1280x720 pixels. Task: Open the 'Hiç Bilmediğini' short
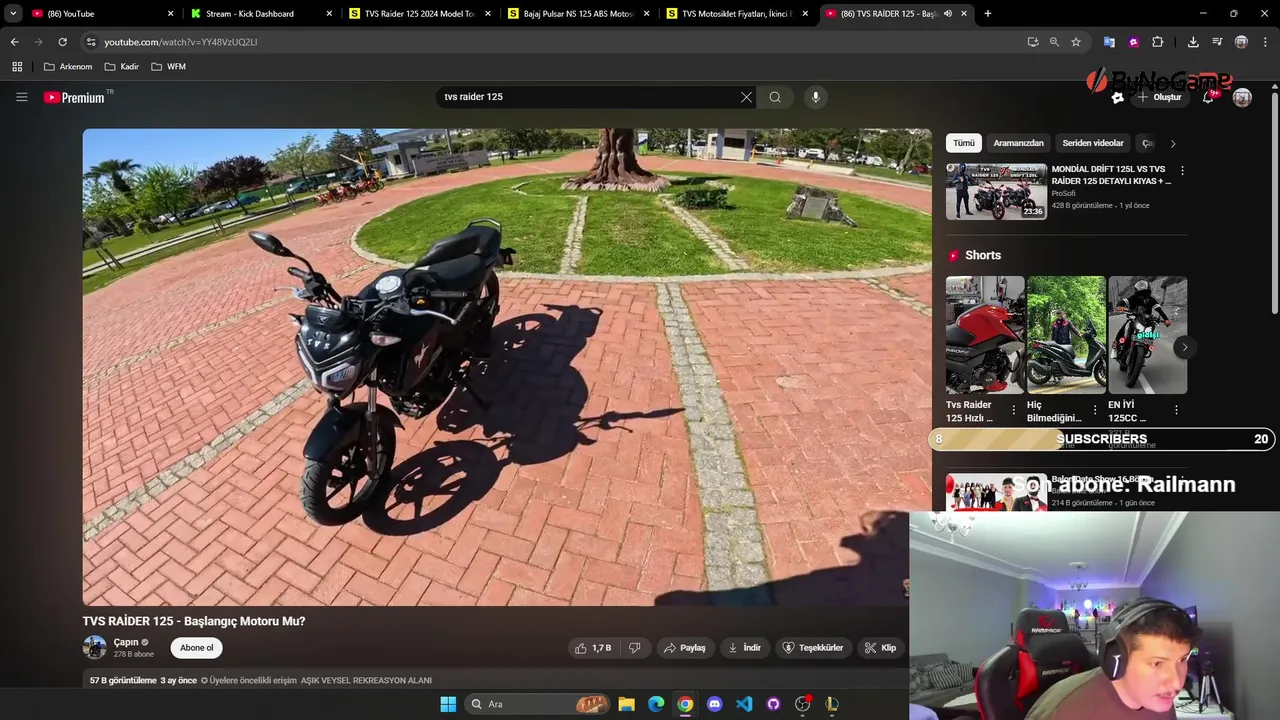point(1066,335)
